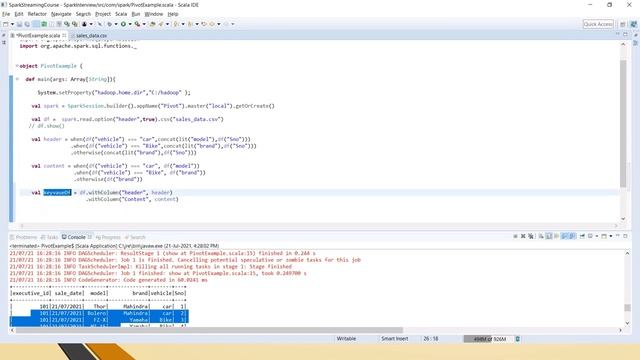640x360 pixels.
Task: Click the heap memory usage bar
Action: point(488,339)
